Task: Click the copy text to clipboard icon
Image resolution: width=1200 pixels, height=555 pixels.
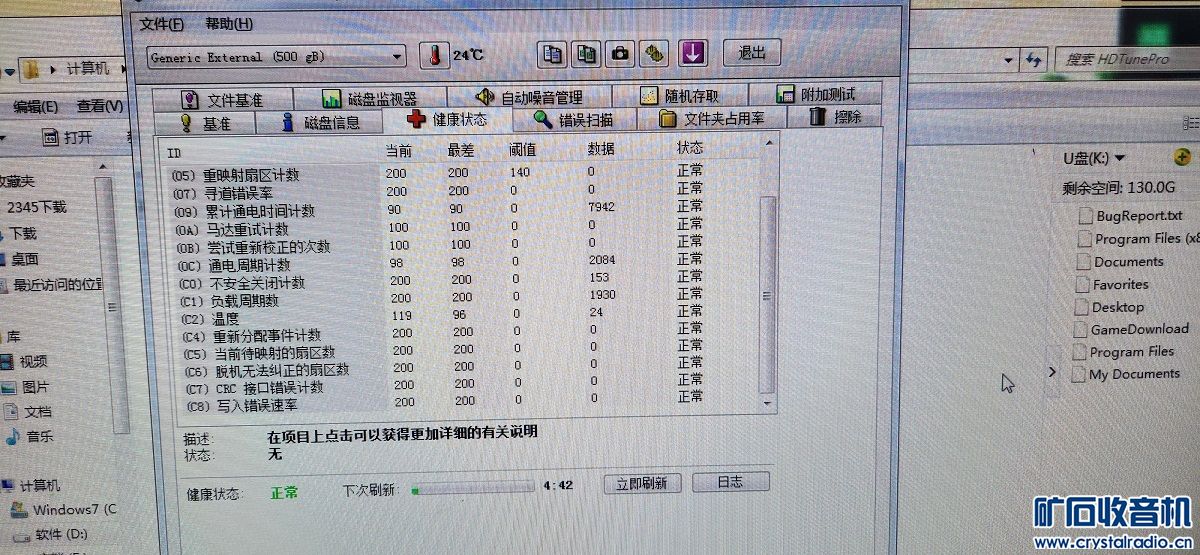Action: point(551,54)
